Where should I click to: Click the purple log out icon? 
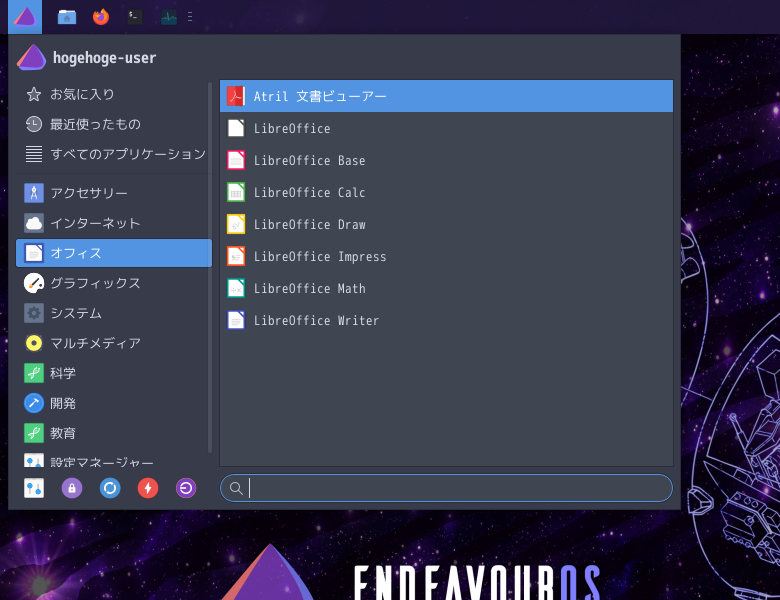pos(186,488)
